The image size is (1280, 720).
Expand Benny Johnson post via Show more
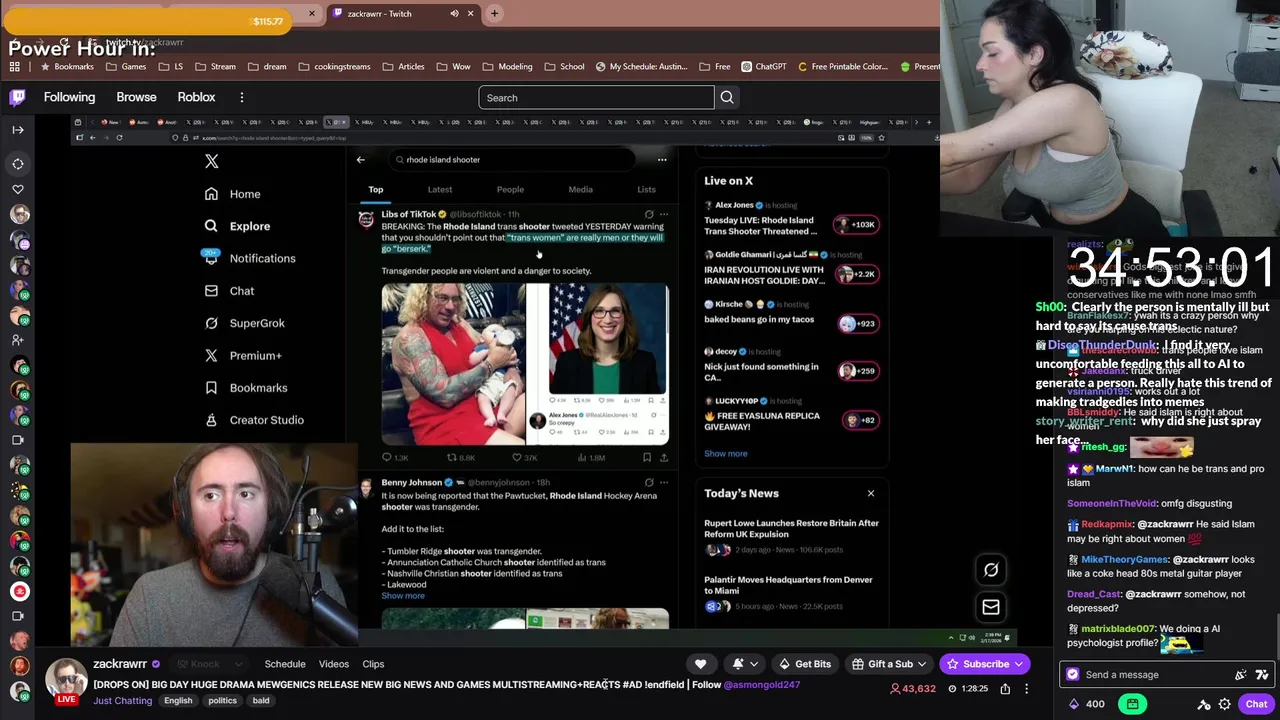[x=403, y=596]
